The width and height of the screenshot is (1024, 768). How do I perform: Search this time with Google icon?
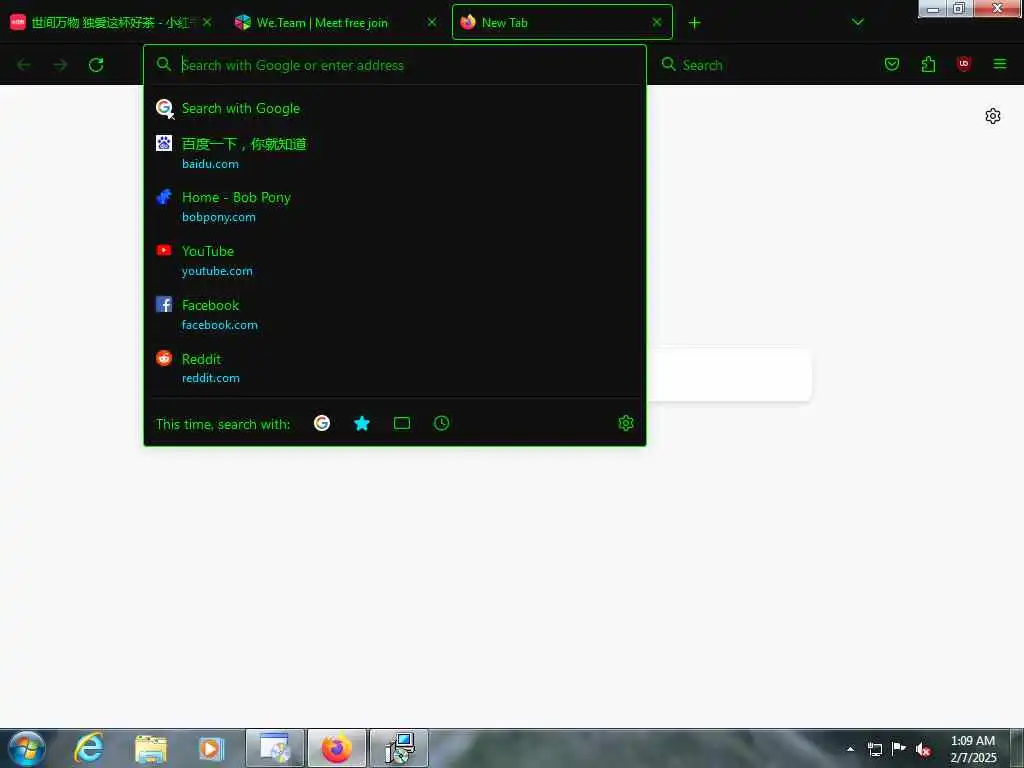[322, 423]
